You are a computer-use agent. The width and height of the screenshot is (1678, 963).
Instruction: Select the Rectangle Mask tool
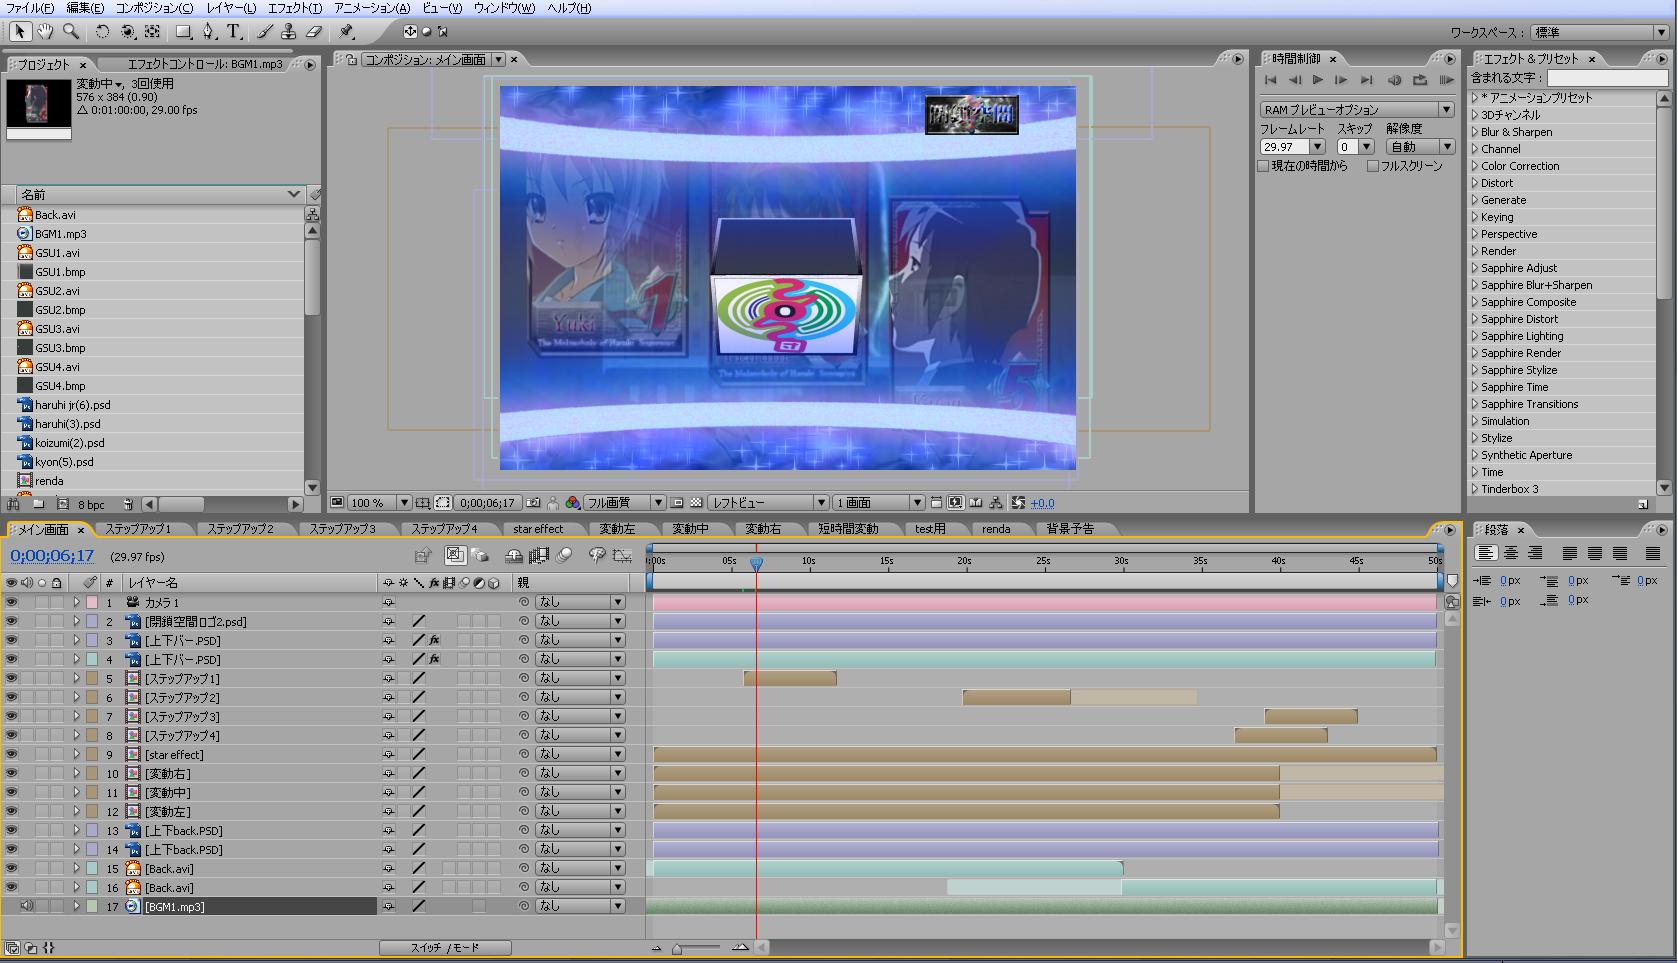(184, 32)
